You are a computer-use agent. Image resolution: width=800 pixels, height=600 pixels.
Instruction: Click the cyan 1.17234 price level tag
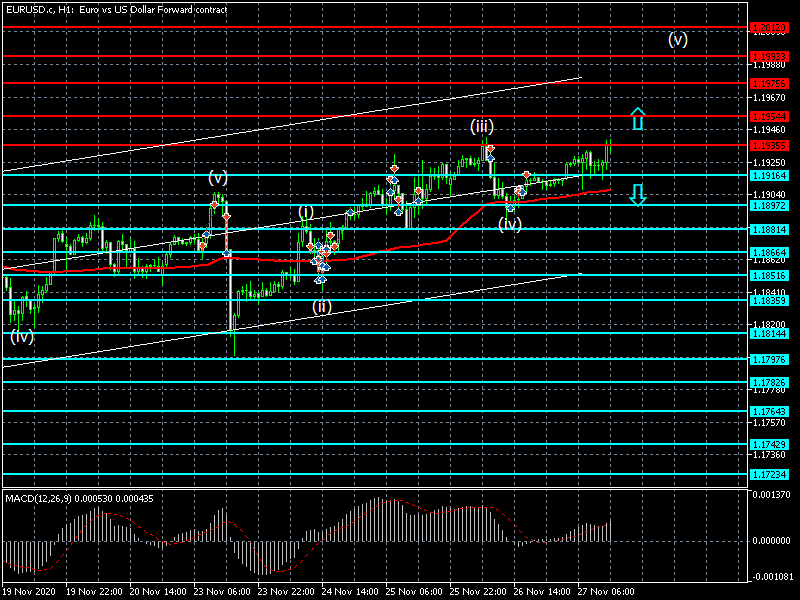(x=769, y=474)
